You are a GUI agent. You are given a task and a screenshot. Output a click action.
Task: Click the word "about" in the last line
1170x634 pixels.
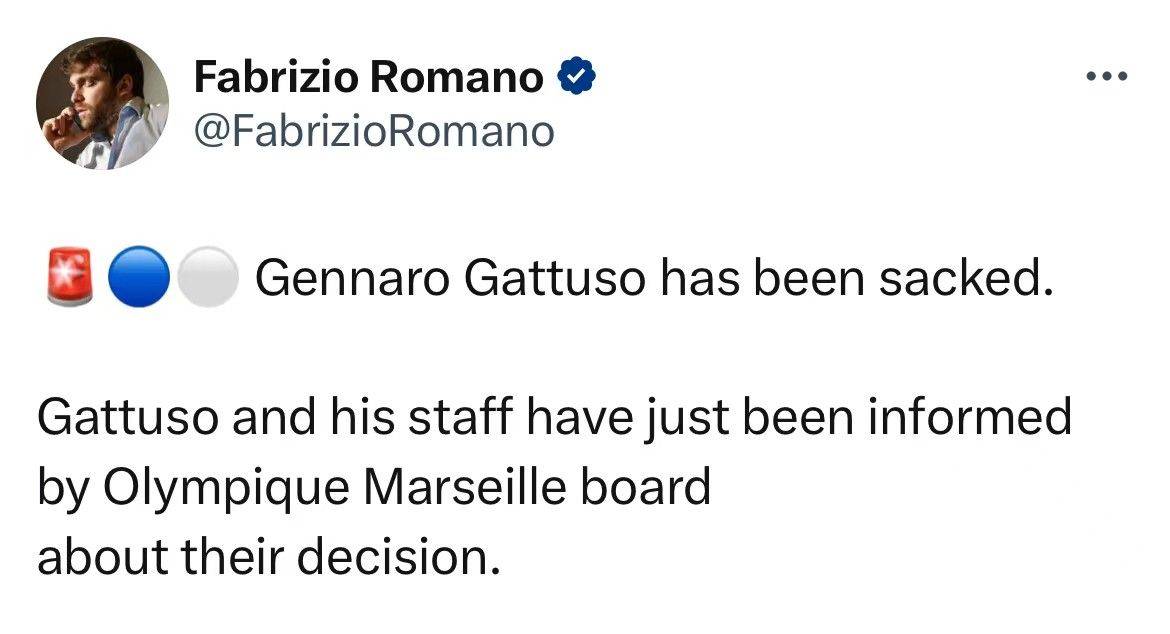point(101,558)
